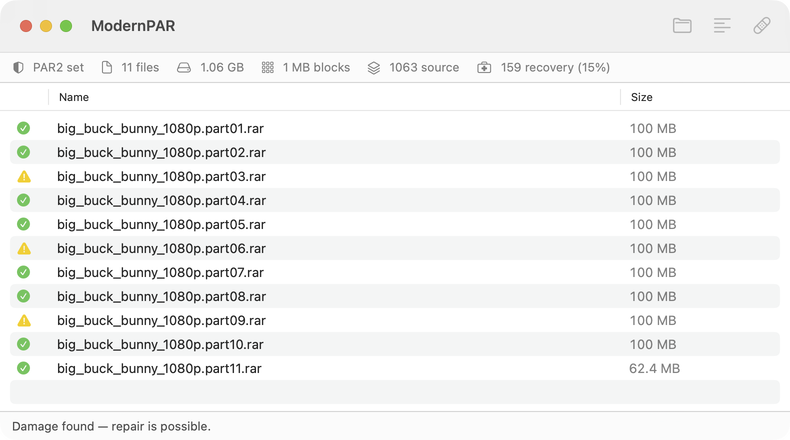Close the ModernPAR window
The width and height of the screenshot is (790, 440).
(x=26, y=26)
